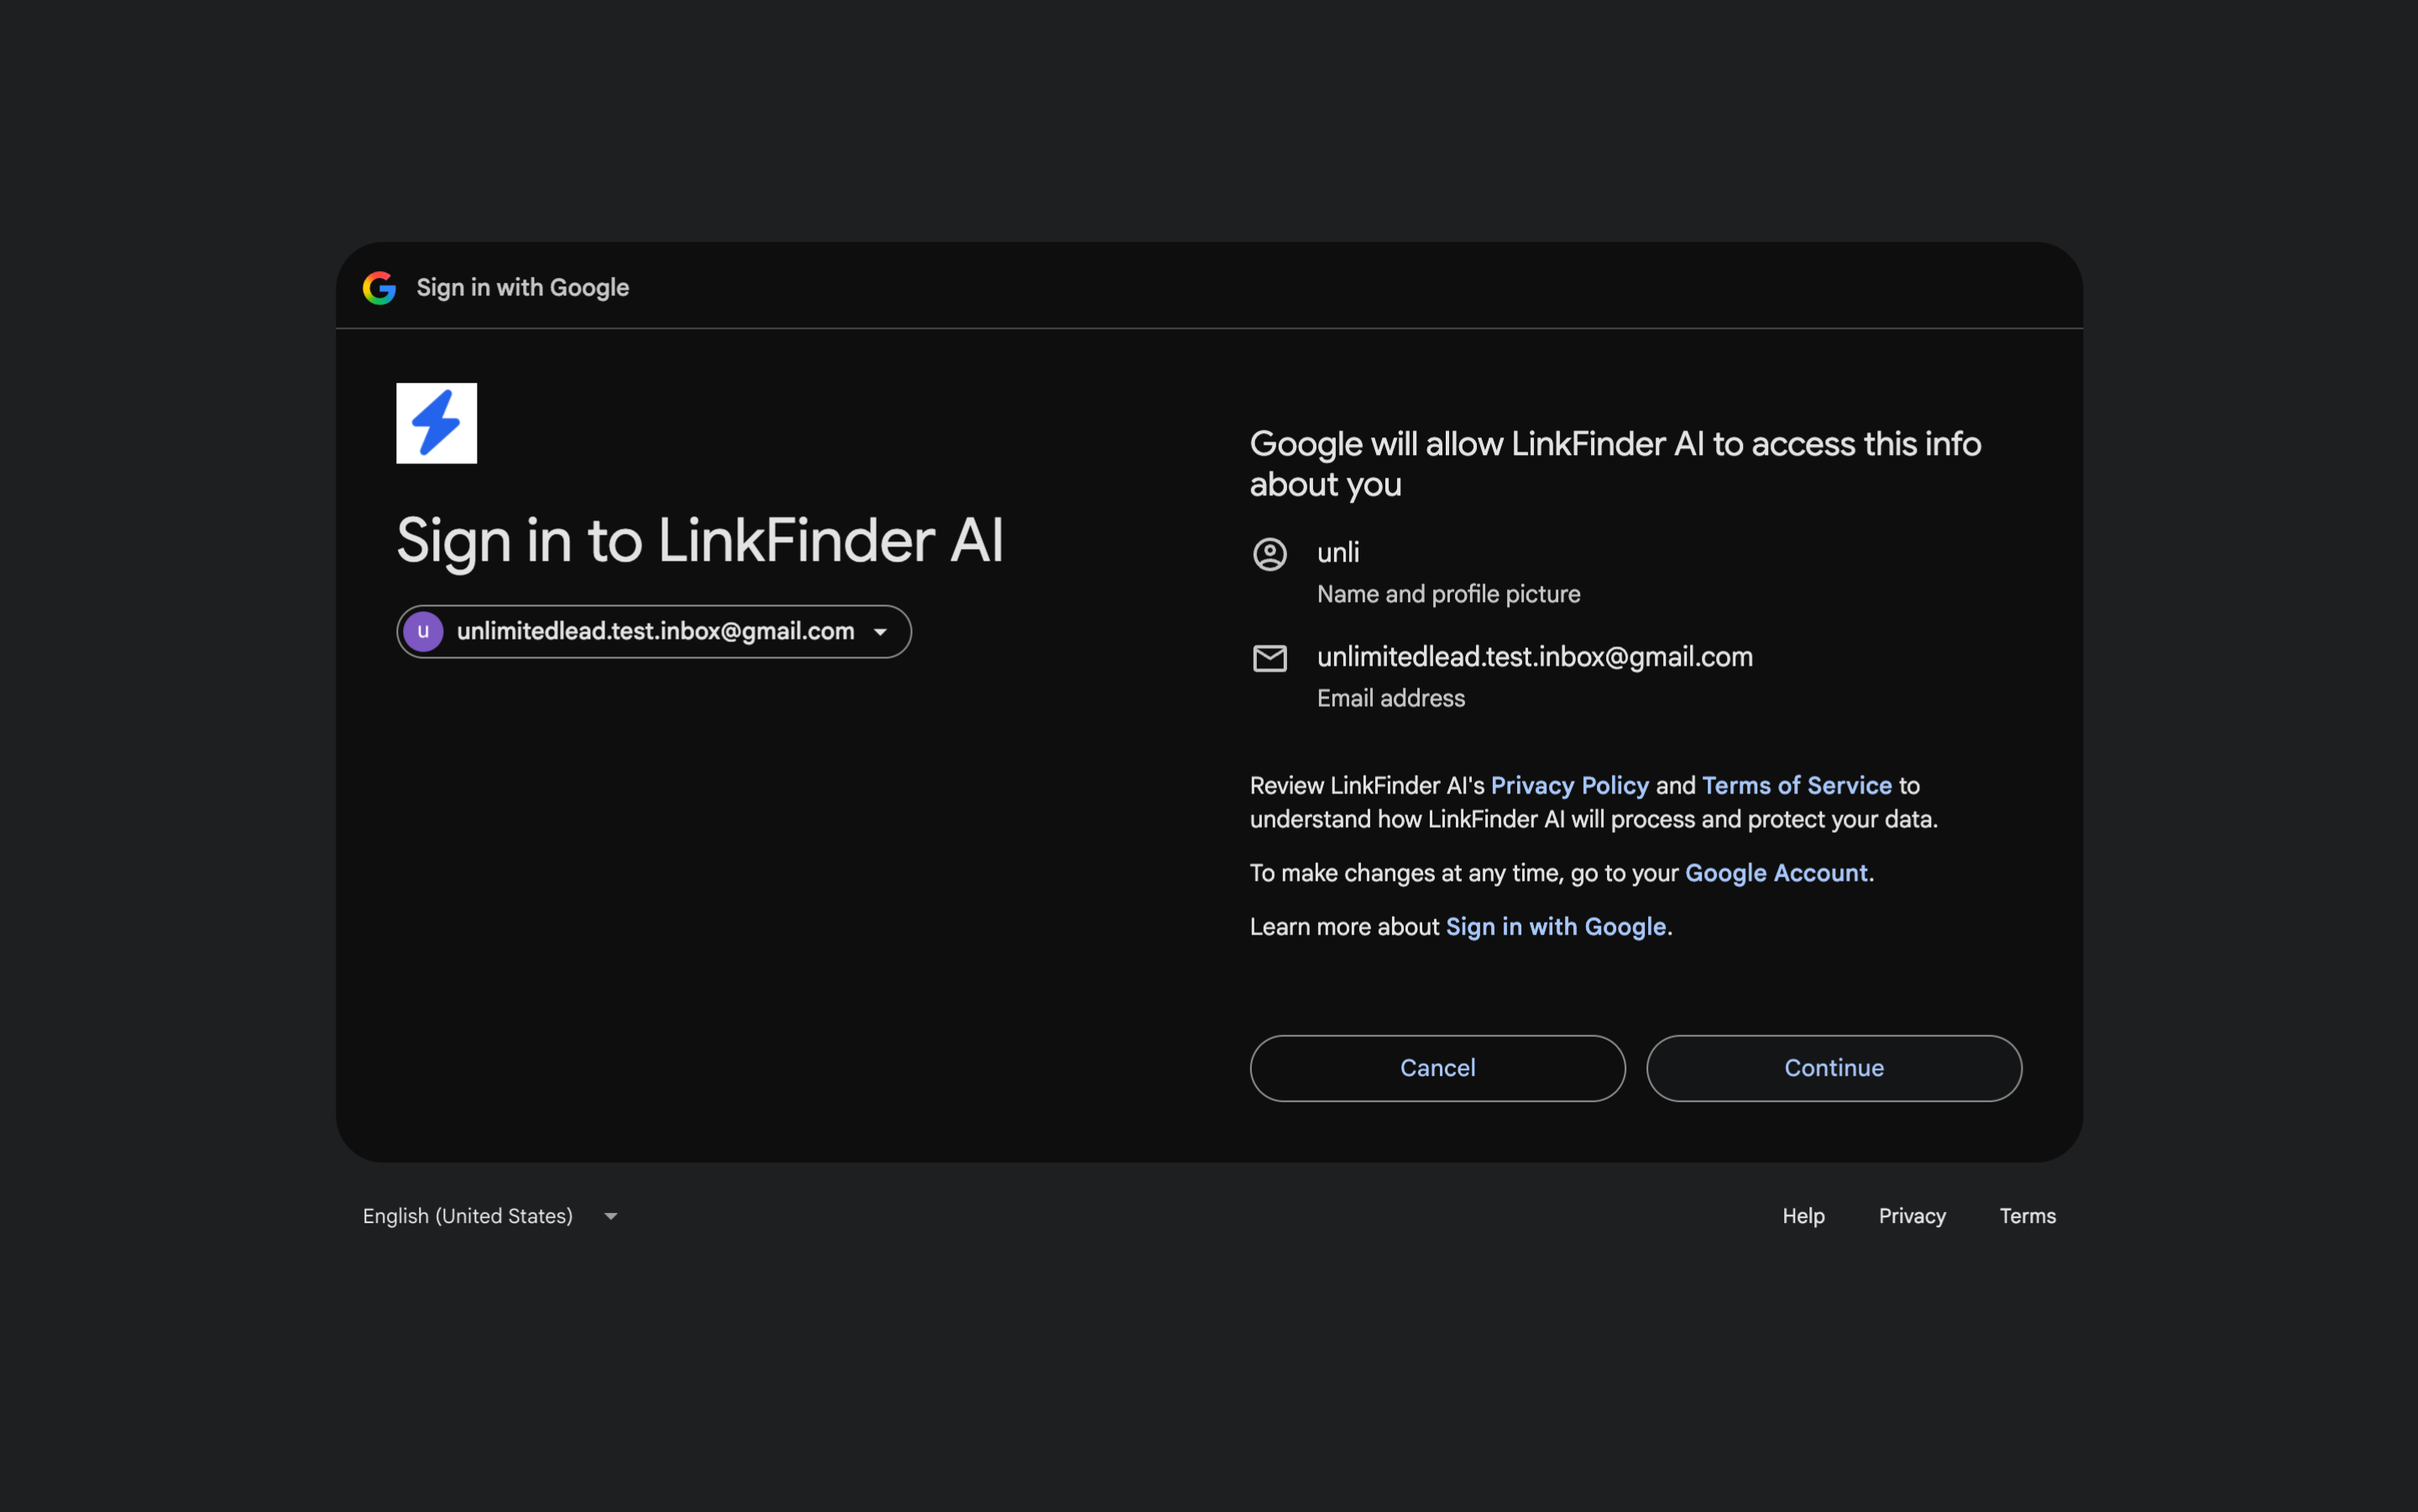Screen dimensions: 2418x1512
Task: Click Continue to sign in
Action: (1834, 1068)
